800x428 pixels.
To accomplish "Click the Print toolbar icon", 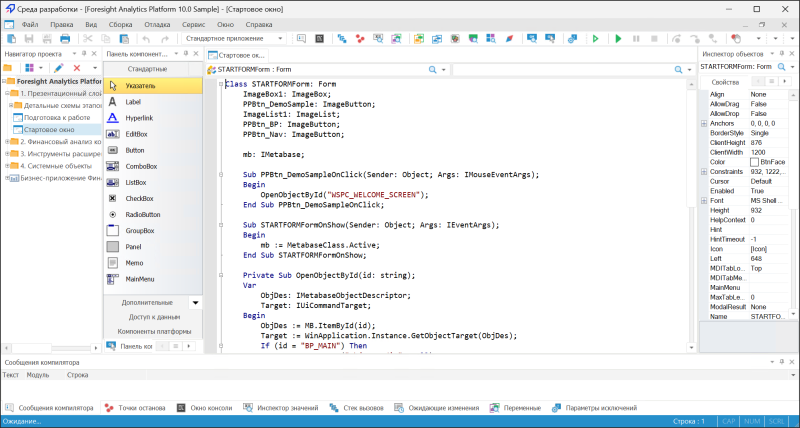I will point(65,39).
